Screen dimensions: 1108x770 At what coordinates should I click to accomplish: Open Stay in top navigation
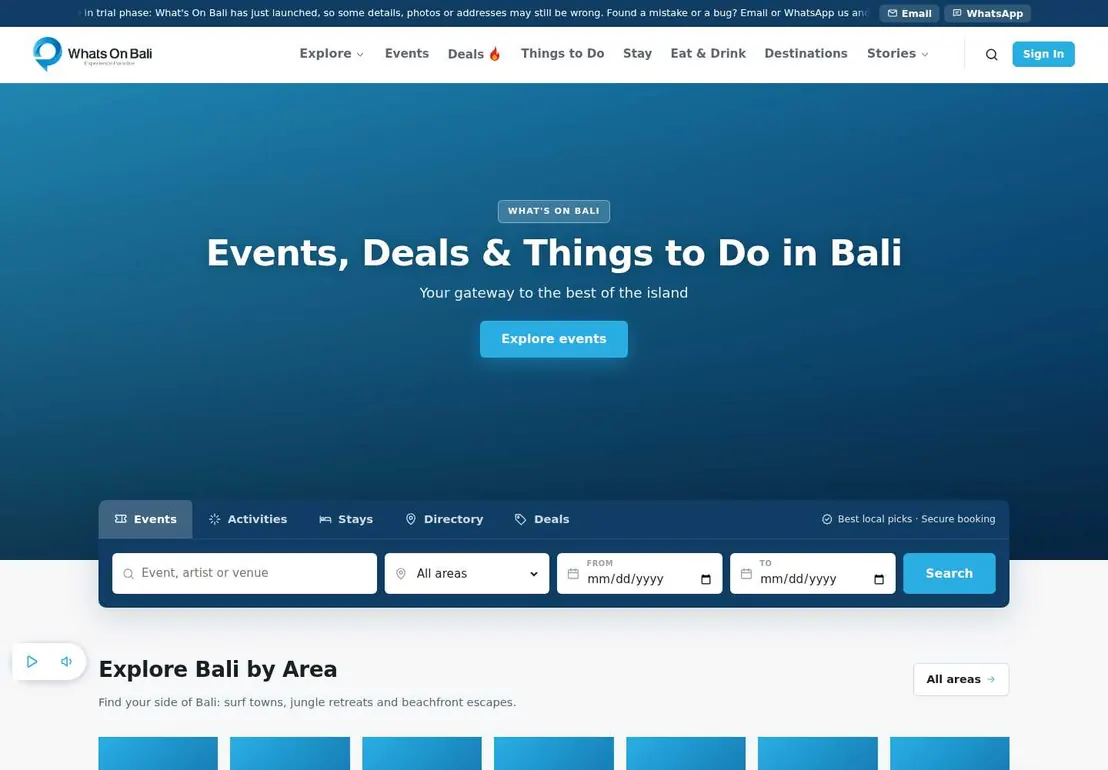[637, 54]
